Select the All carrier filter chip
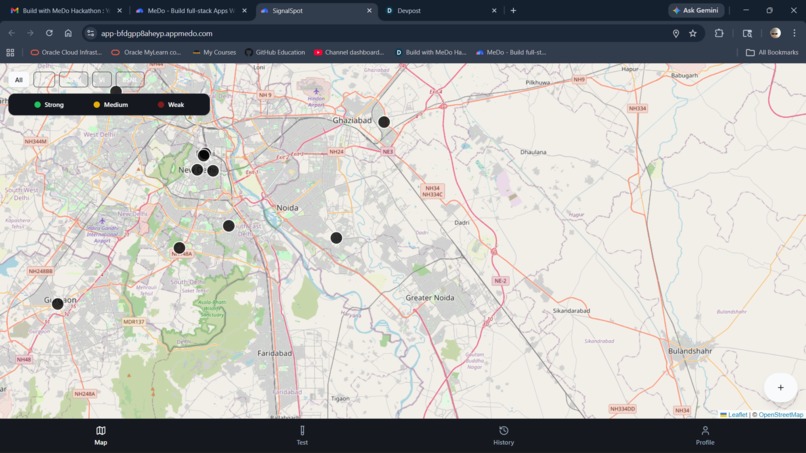 coord(19,80)
